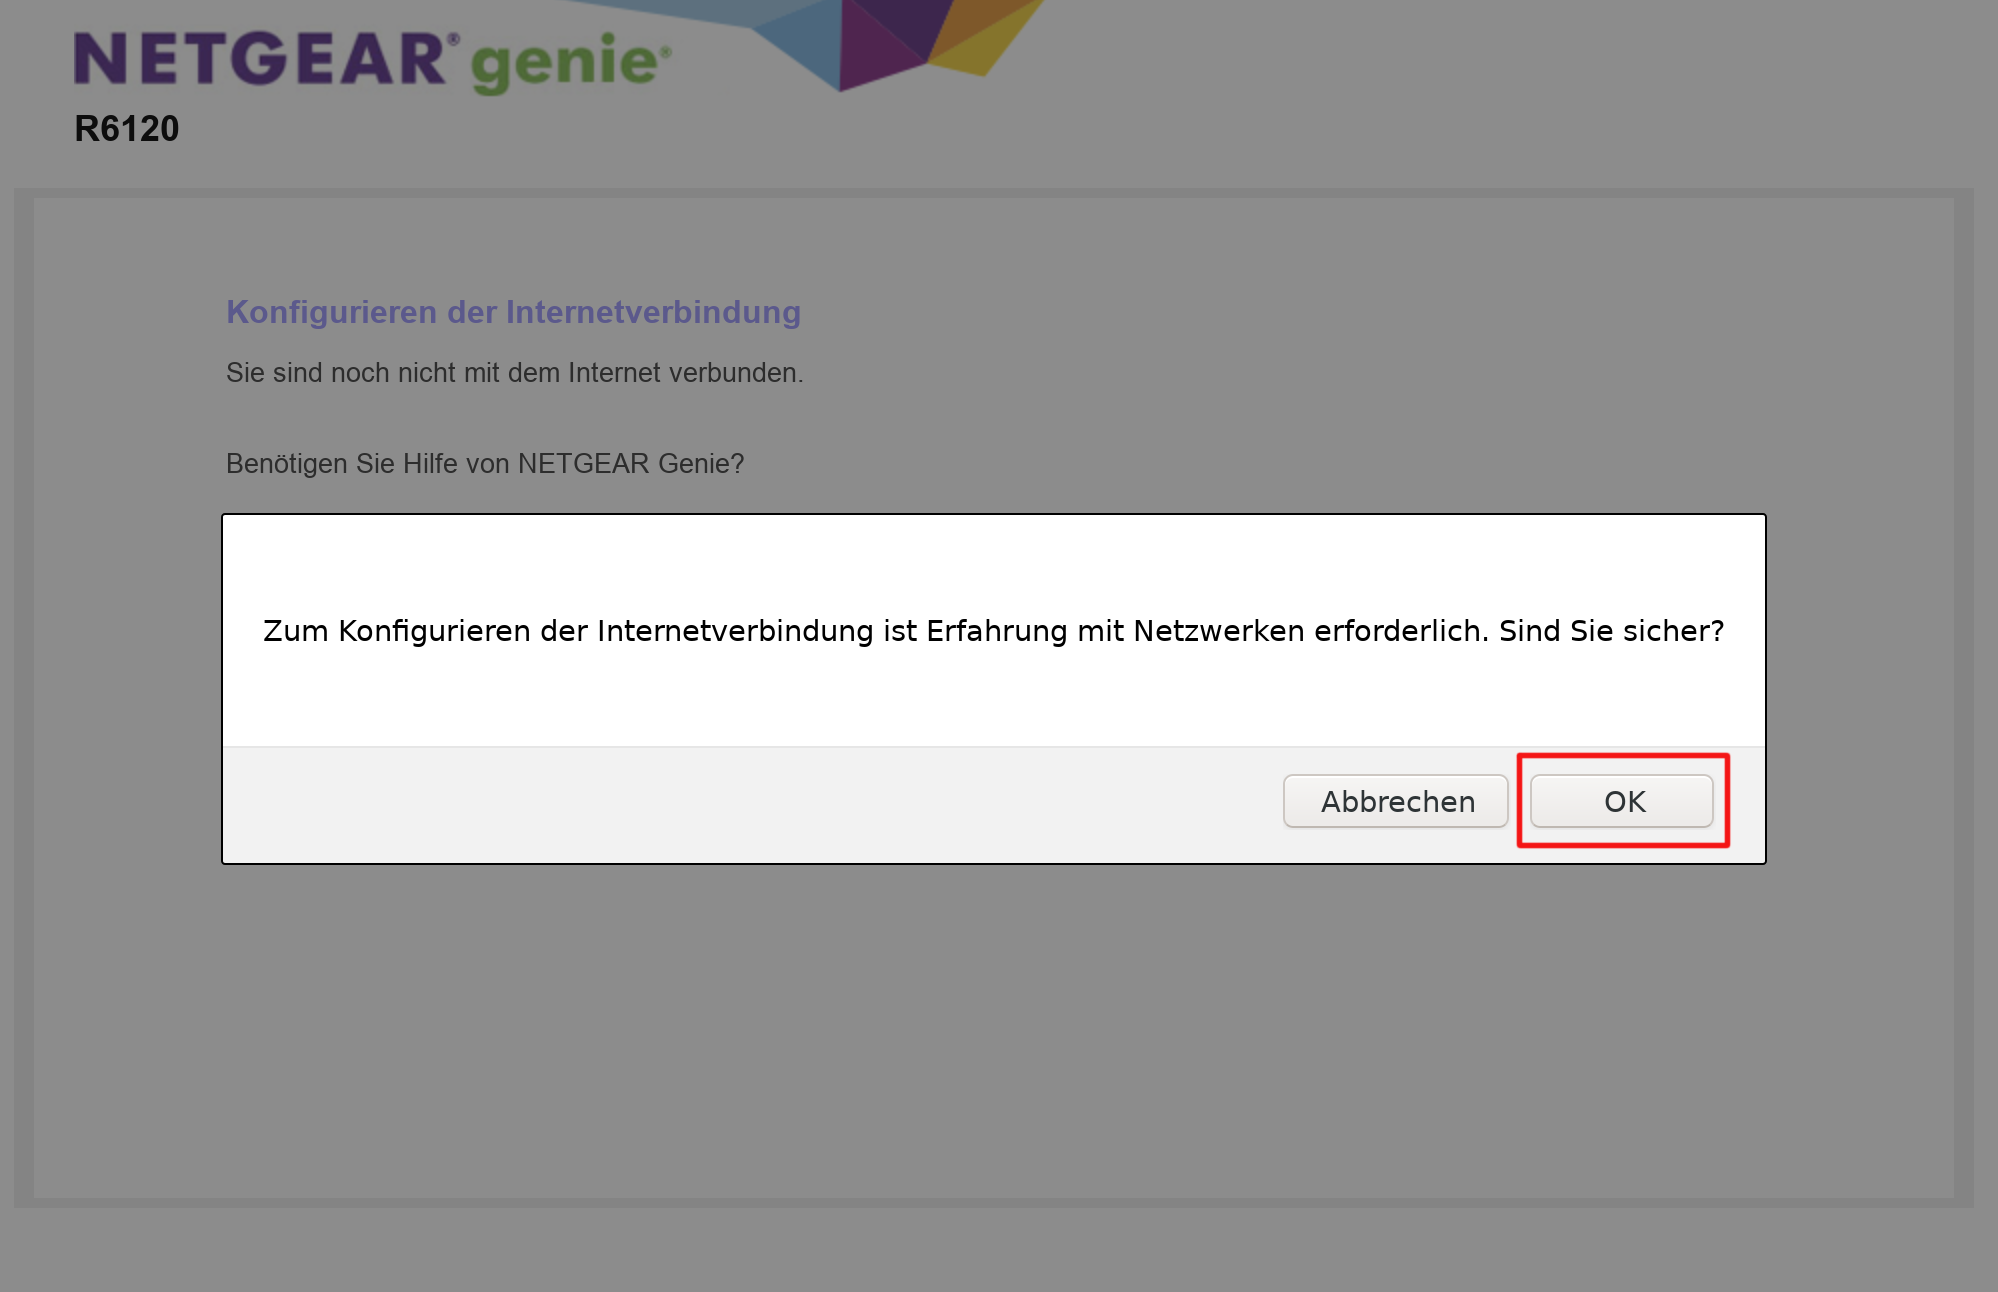Click the green genie logo text
The image size is (1998, 1292).
click(x=566, y=63)
